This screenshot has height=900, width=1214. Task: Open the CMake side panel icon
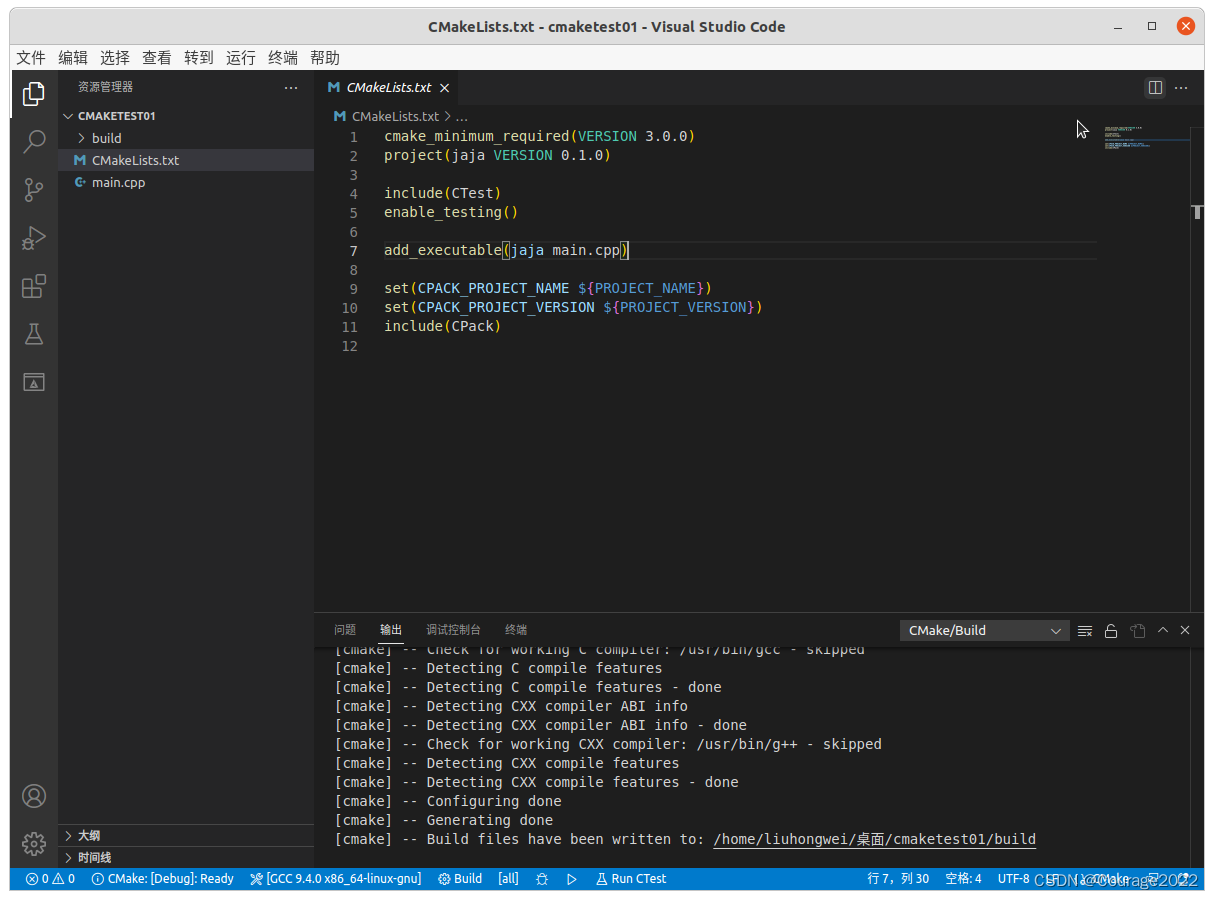point(34,382)
